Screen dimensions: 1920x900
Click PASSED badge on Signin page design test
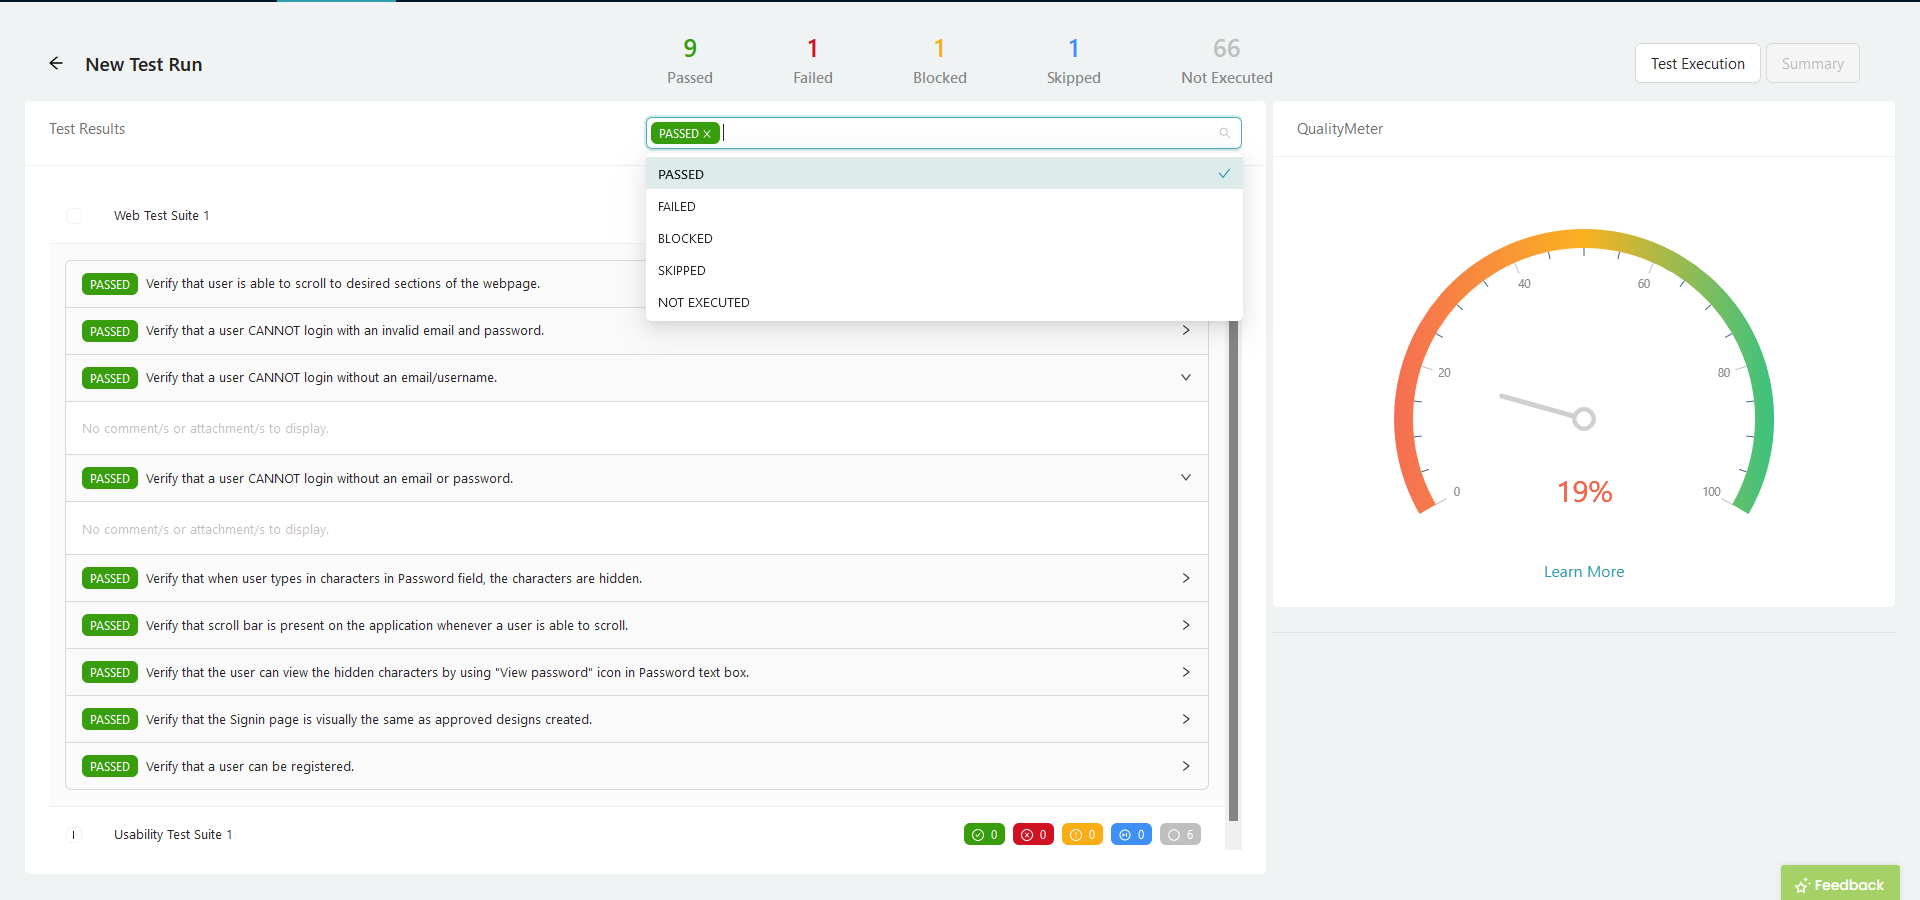point(110,720)
